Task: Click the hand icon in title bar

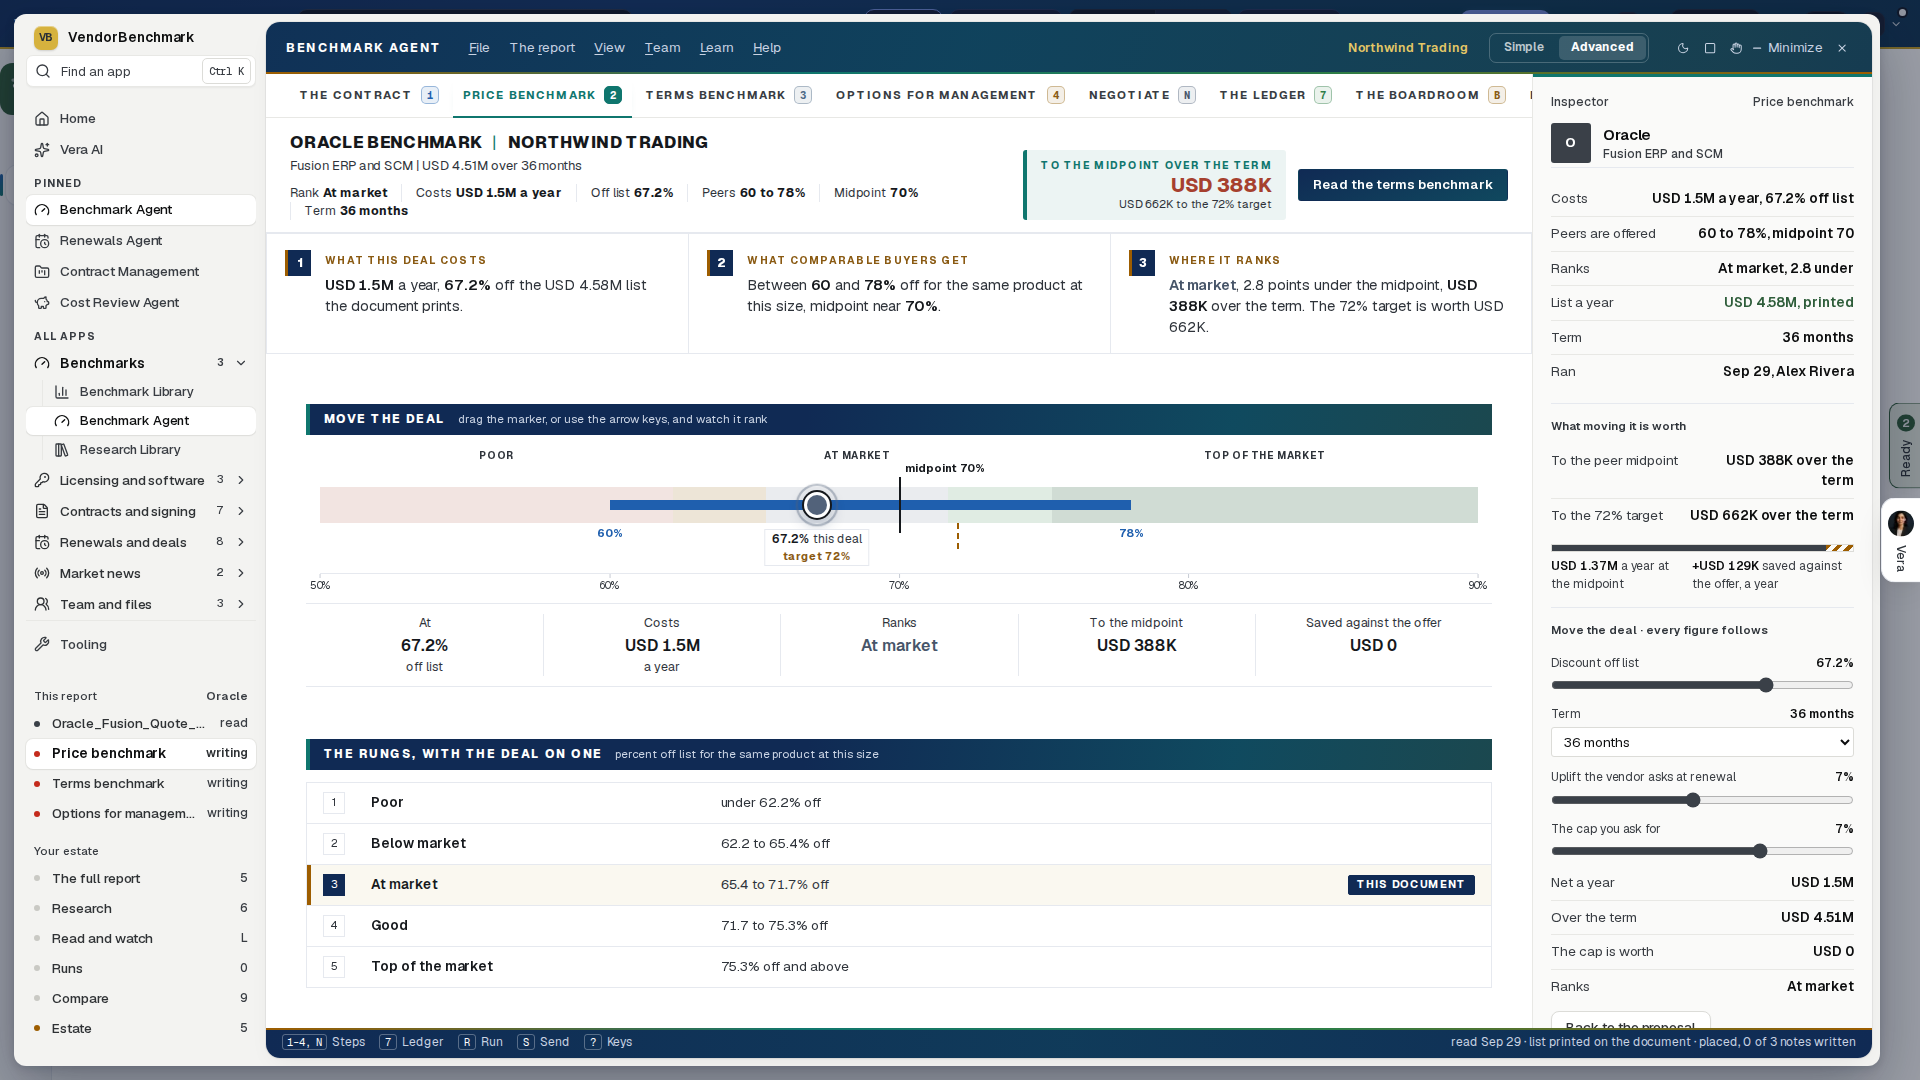Action: click(x=1736, y=48)
